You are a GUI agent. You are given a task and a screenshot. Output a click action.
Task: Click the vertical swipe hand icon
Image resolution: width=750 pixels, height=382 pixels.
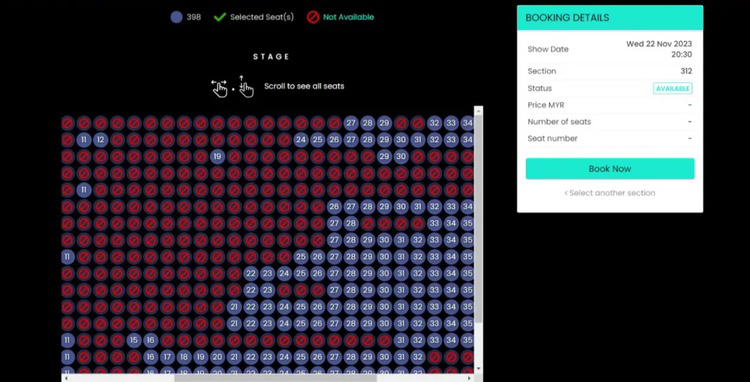pos(246,87)
